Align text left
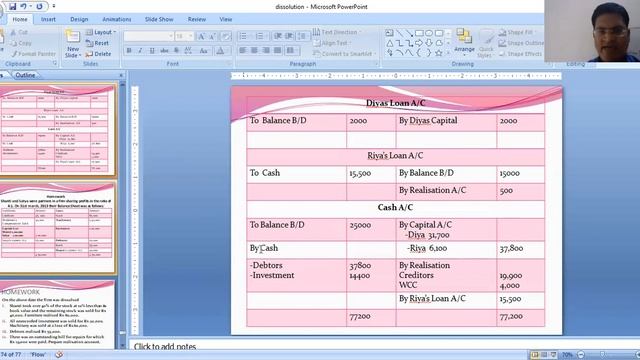640x360 pixels. 242,50
